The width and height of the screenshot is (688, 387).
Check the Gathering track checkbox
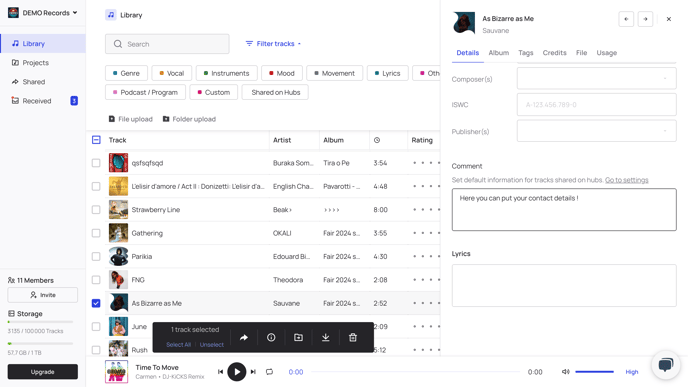pyautogui.click(x=96, y=233)
